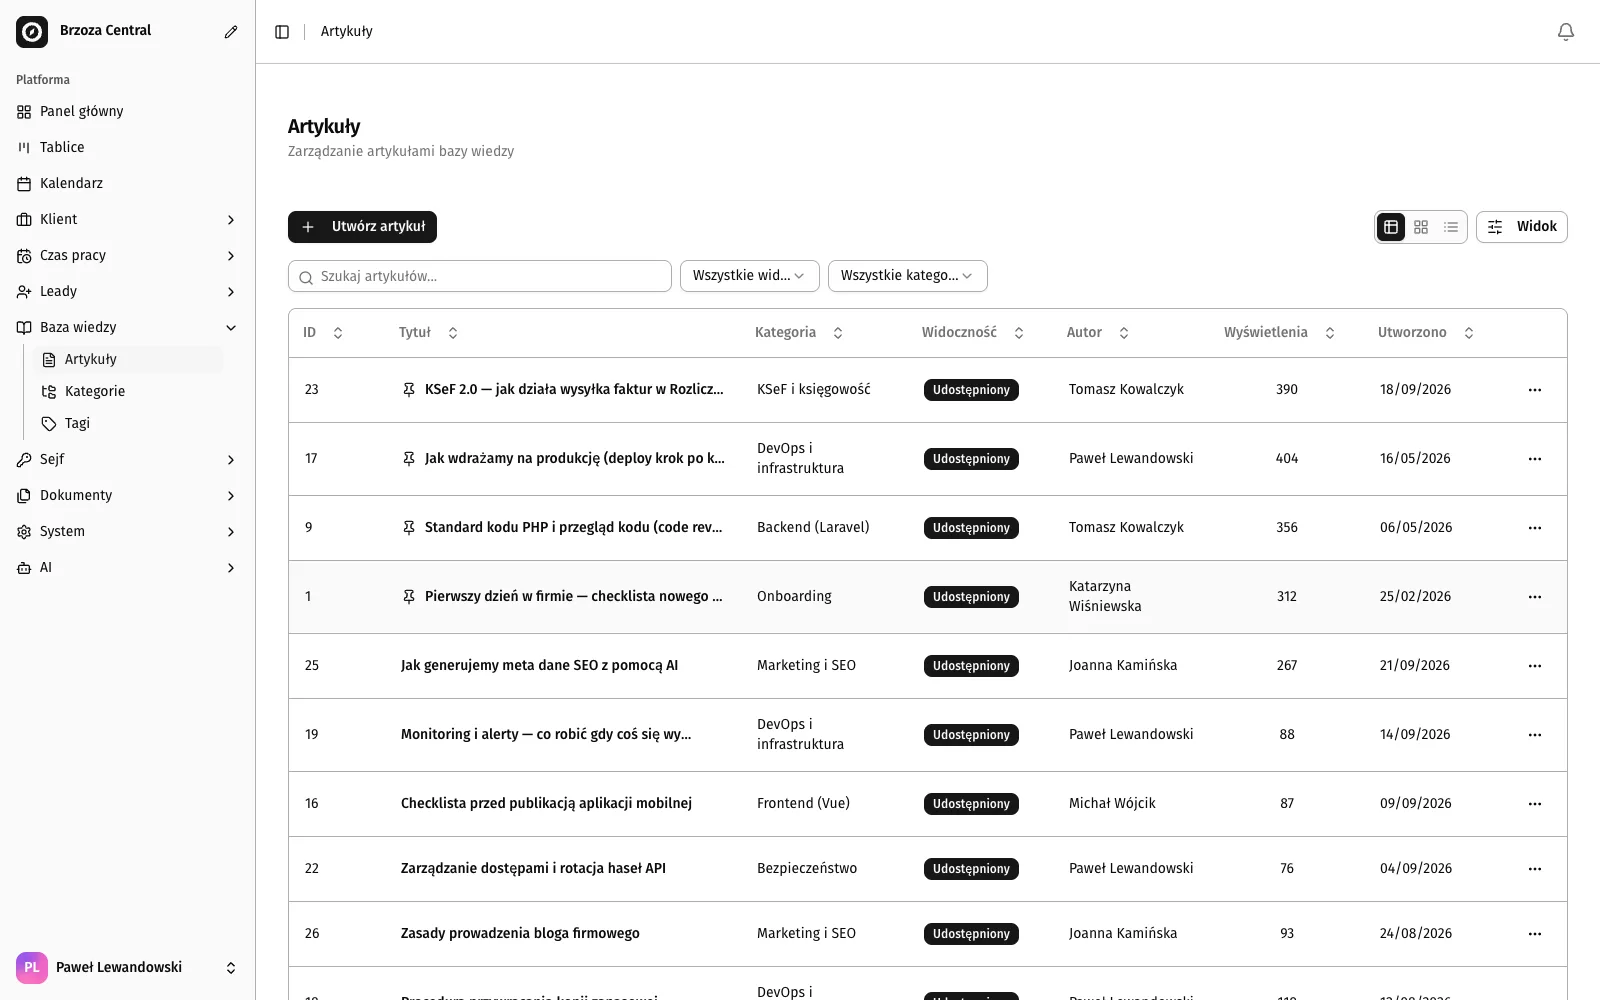The width and height of the screenshot is (1600, 1000).
Task: Open article Zasady prowadzenia bloga firmowego
Action: [520, 934]
